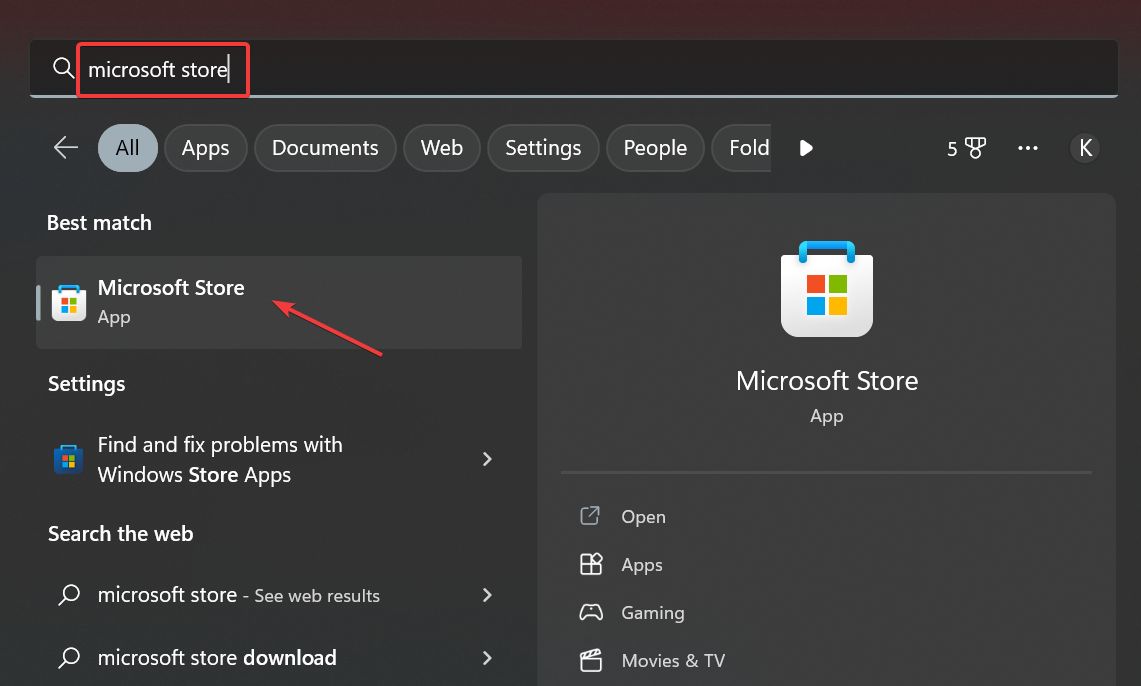
Task: Switch to the People filter tab
Action: tap(655, 148)
